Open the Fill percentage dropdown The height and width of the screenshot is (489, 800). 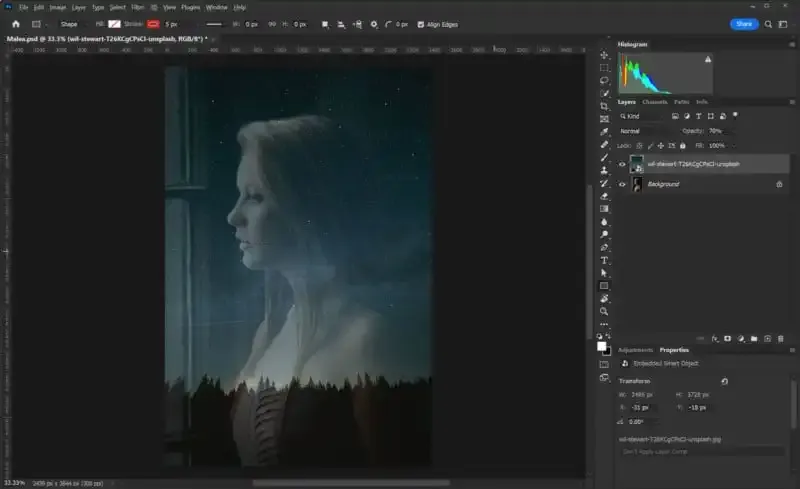pyautogui.click(x=734, y=145)
